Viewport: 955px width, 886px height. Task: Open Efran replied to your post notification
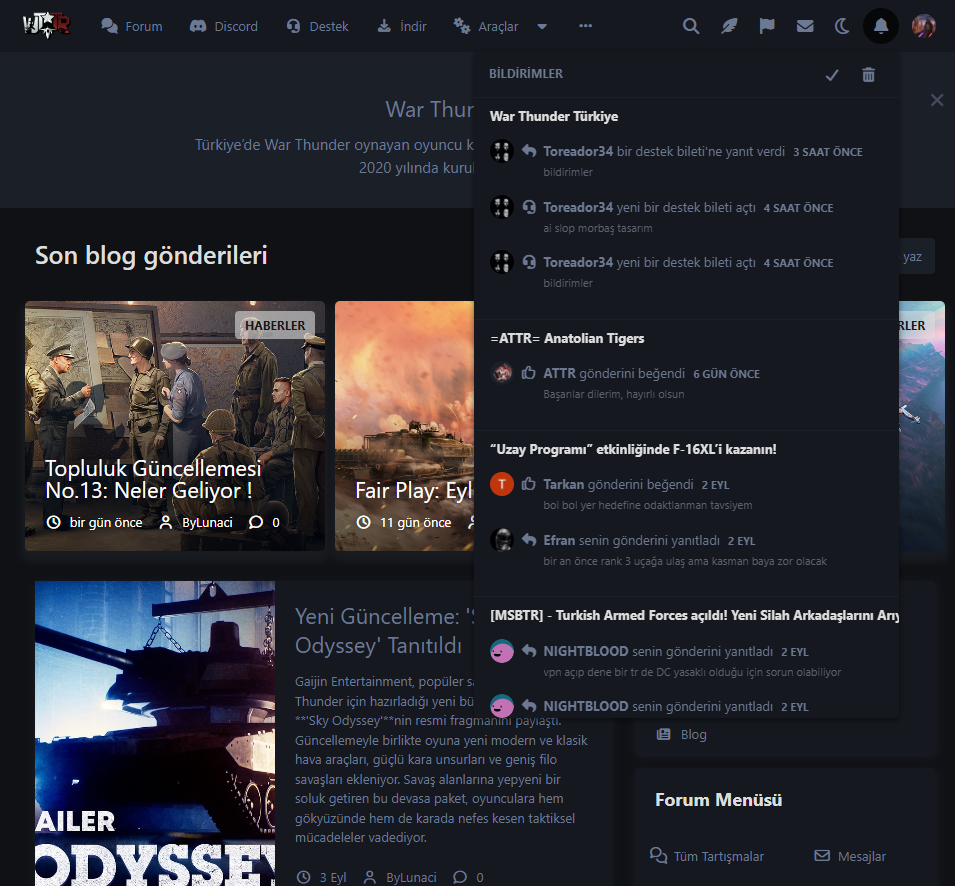coord(686,550)
